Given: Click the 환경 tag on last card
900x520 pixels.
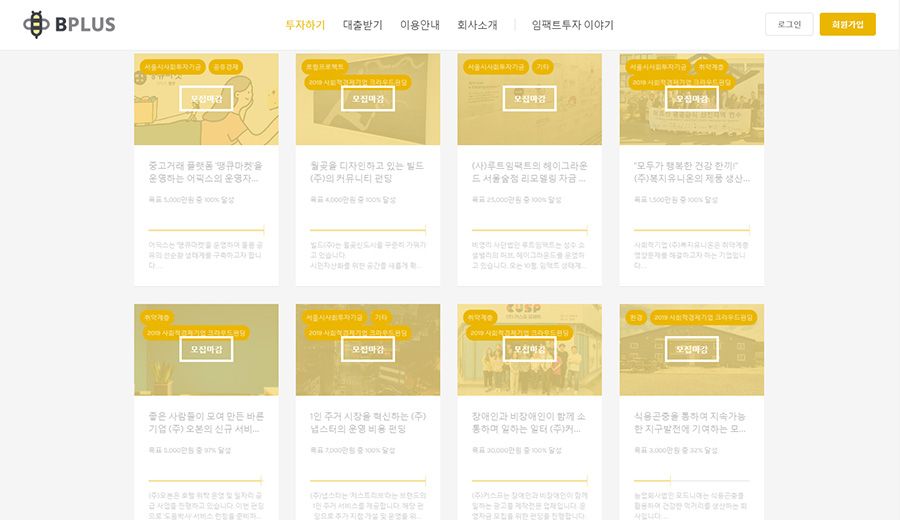Looking at the screenshot, I should [x=636, y=317].
